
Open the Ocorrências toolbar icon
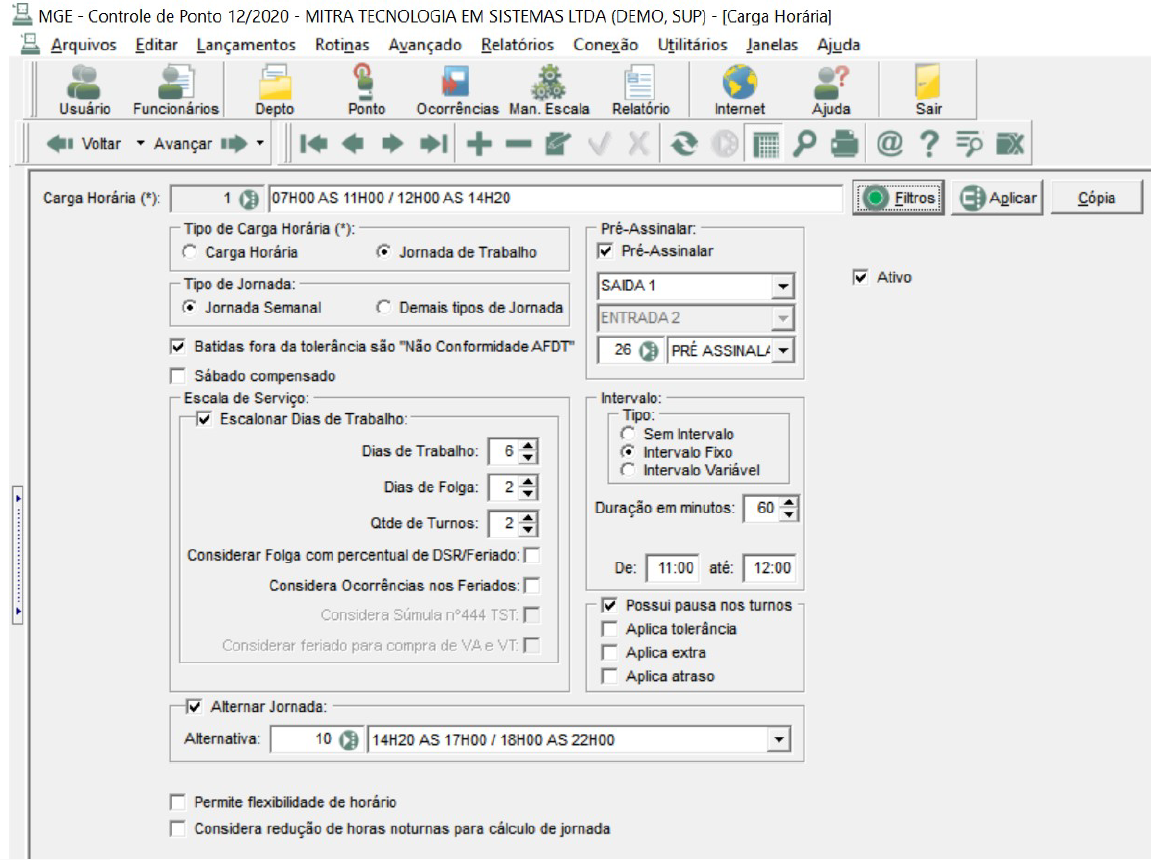point(457,90)
